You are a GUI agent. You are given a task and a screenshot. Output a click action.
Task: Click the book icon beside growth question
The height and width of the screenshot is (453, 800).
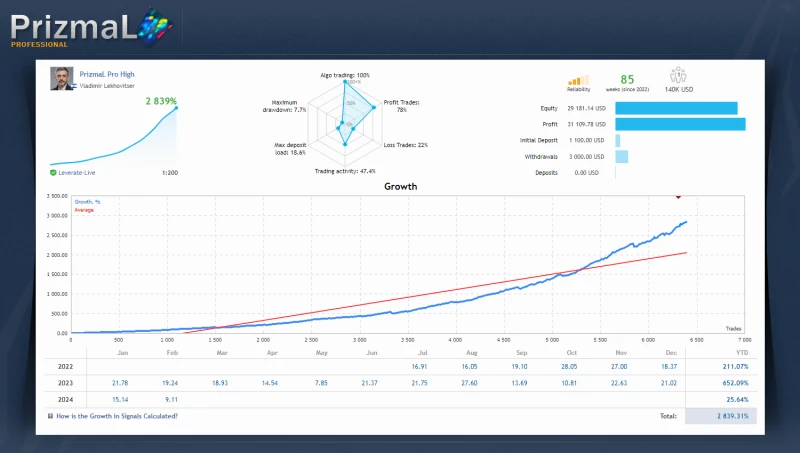(x=50, y=416)
